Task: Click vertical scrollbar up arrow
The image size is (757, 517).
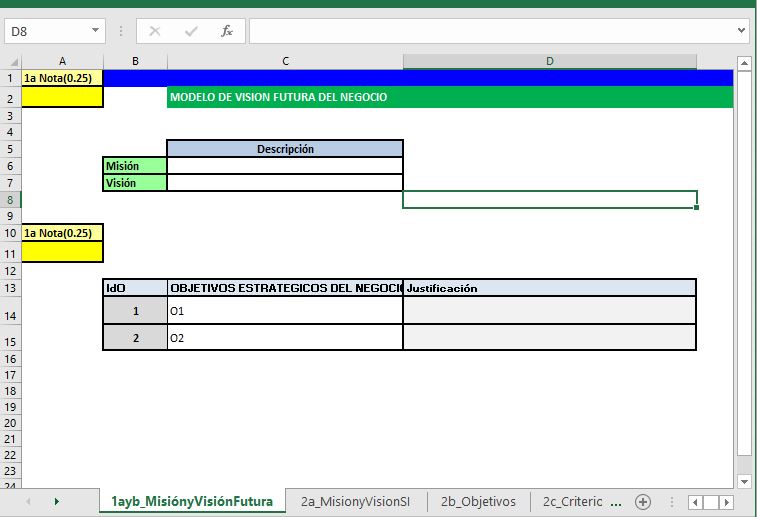Action: pyautogui.click(x=744, y=63)
